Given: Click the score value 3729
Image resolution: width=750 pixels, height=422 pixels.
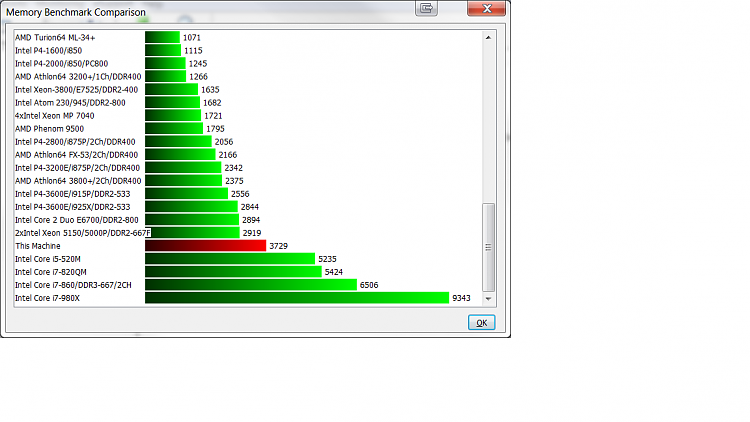Looking at the screenshot, I should coord(278,246).
